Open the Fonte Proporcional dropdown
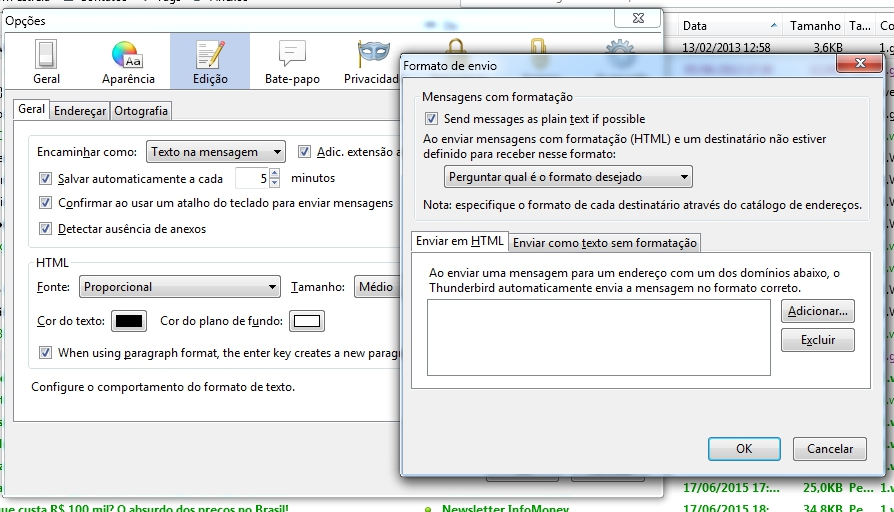The width and height of the screenshot is (894, 512). [x=180, y=287]
